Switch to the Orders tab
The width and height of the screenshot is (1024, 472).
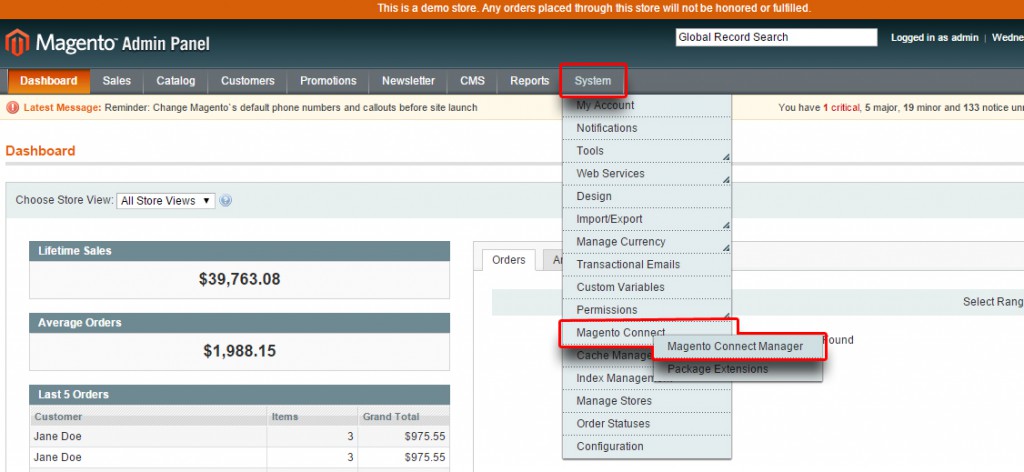[509, 260]
